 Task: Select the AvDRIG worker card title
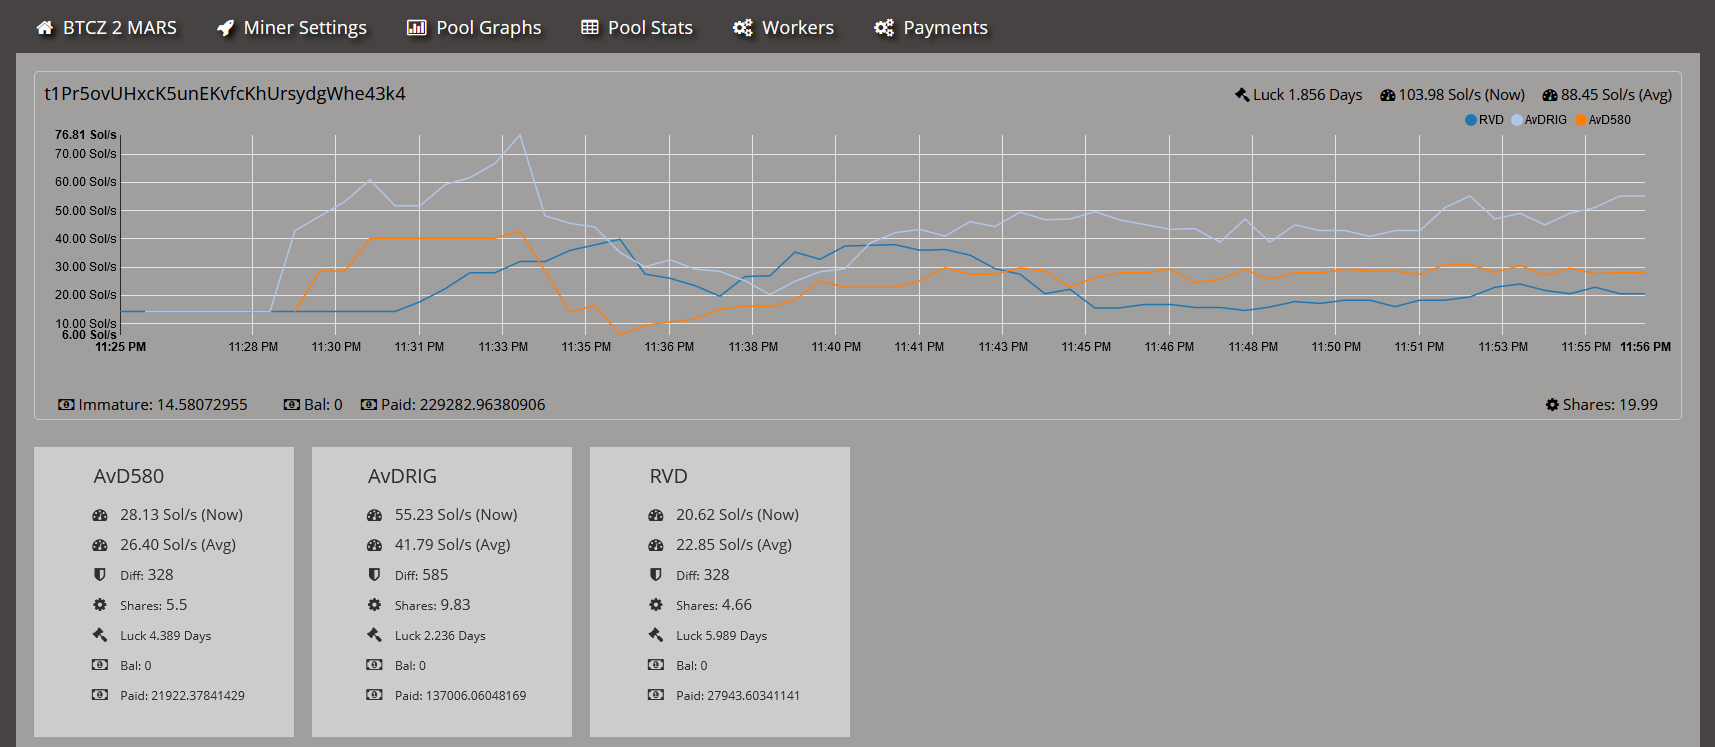point(402,477)
